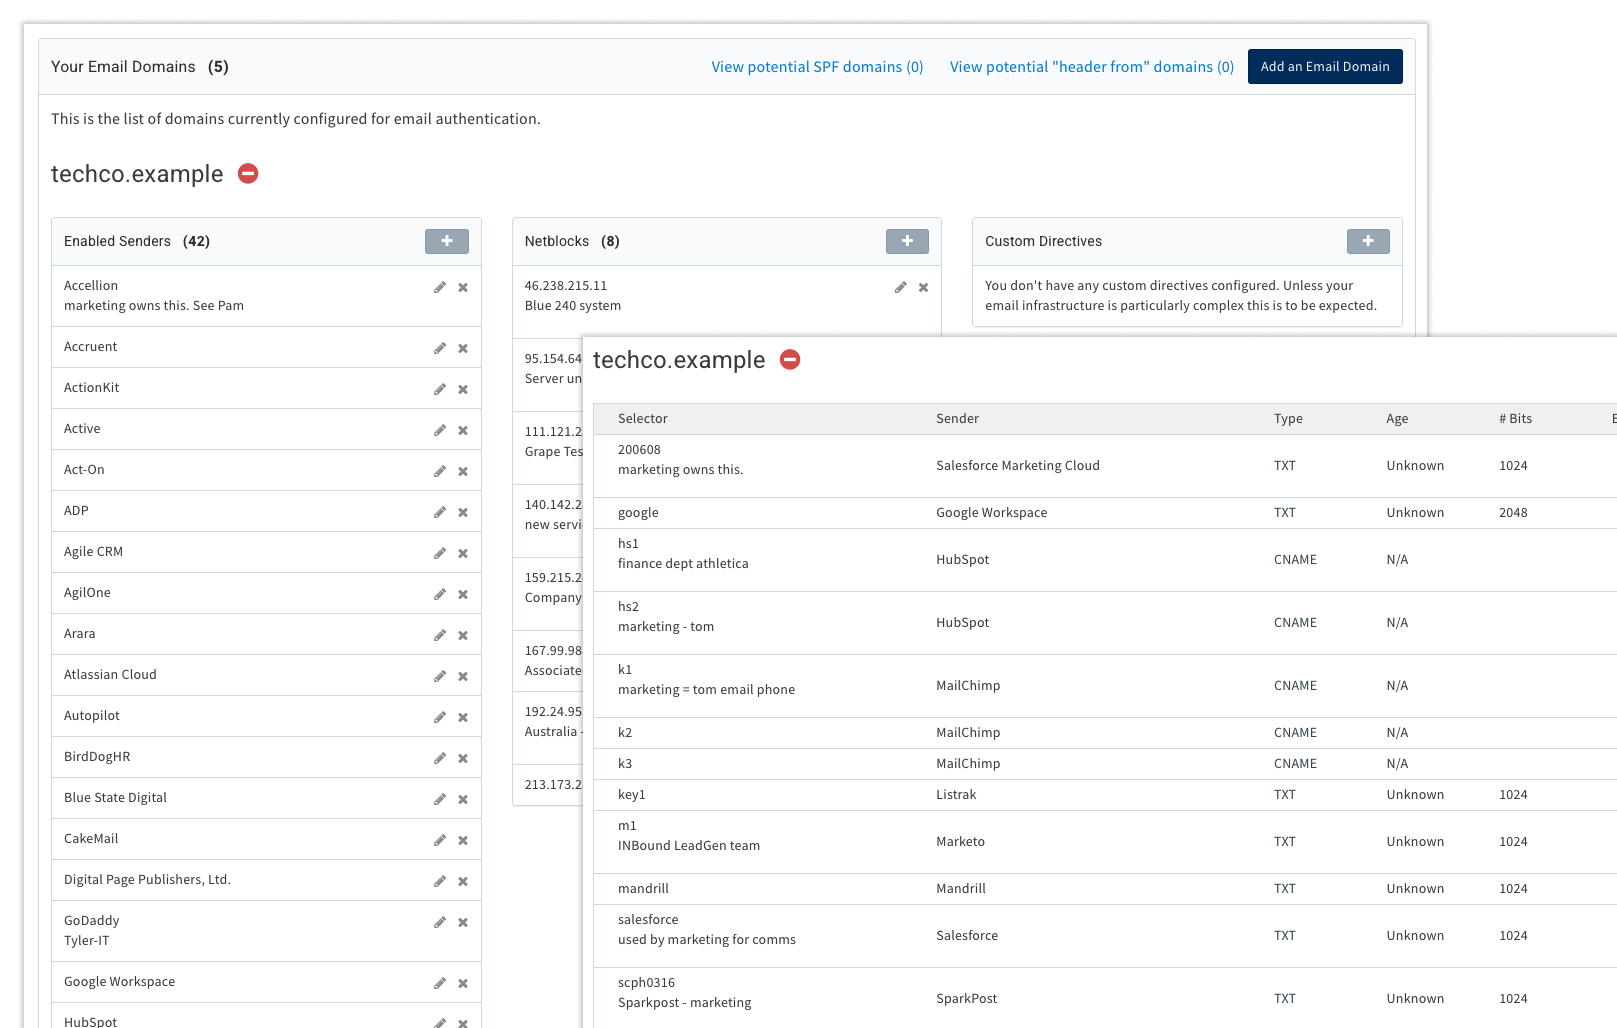Delete the Digital Page Publishers sender
The image size is (1617, 1028).
point(463,881)
